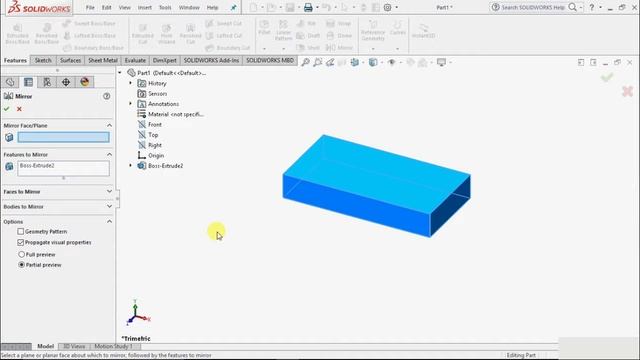Click the Instant3D tool

coord(423,31)
